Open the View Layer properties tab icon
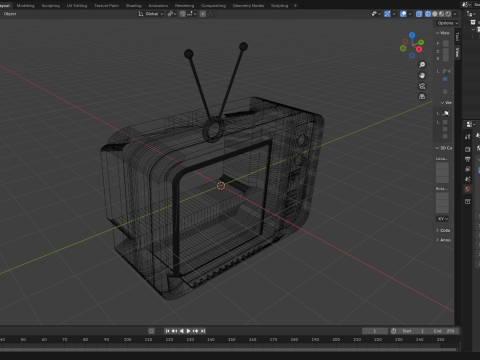The image size is (480, 360). click(468, 169)
